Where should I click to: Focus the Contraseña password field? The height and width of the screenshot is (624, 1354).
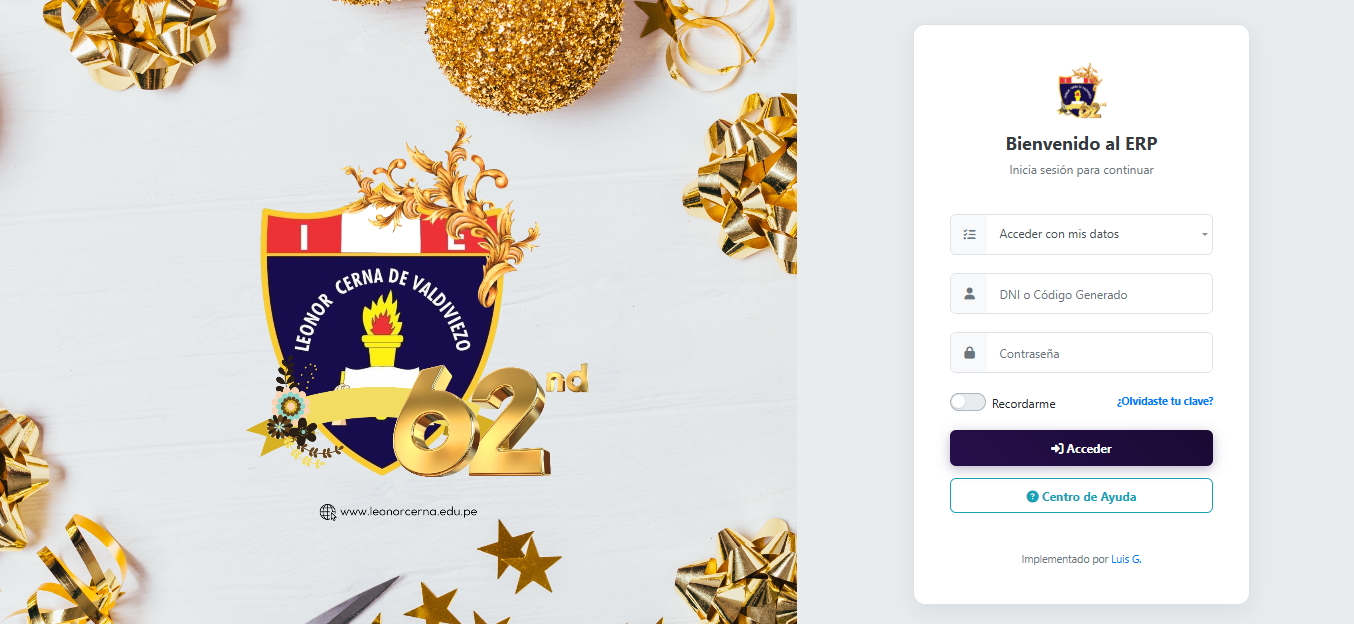point(1099,353)
